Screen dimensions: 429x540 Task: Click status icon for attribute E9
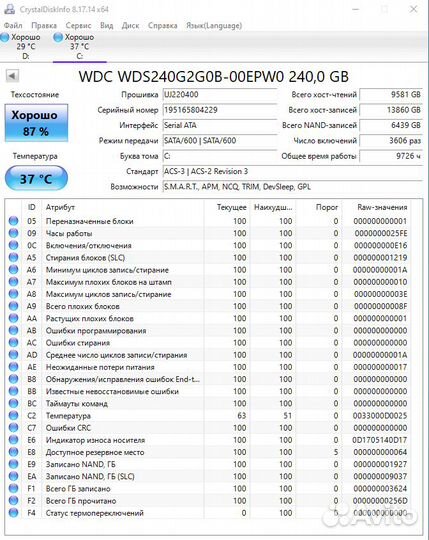(13, 464)
